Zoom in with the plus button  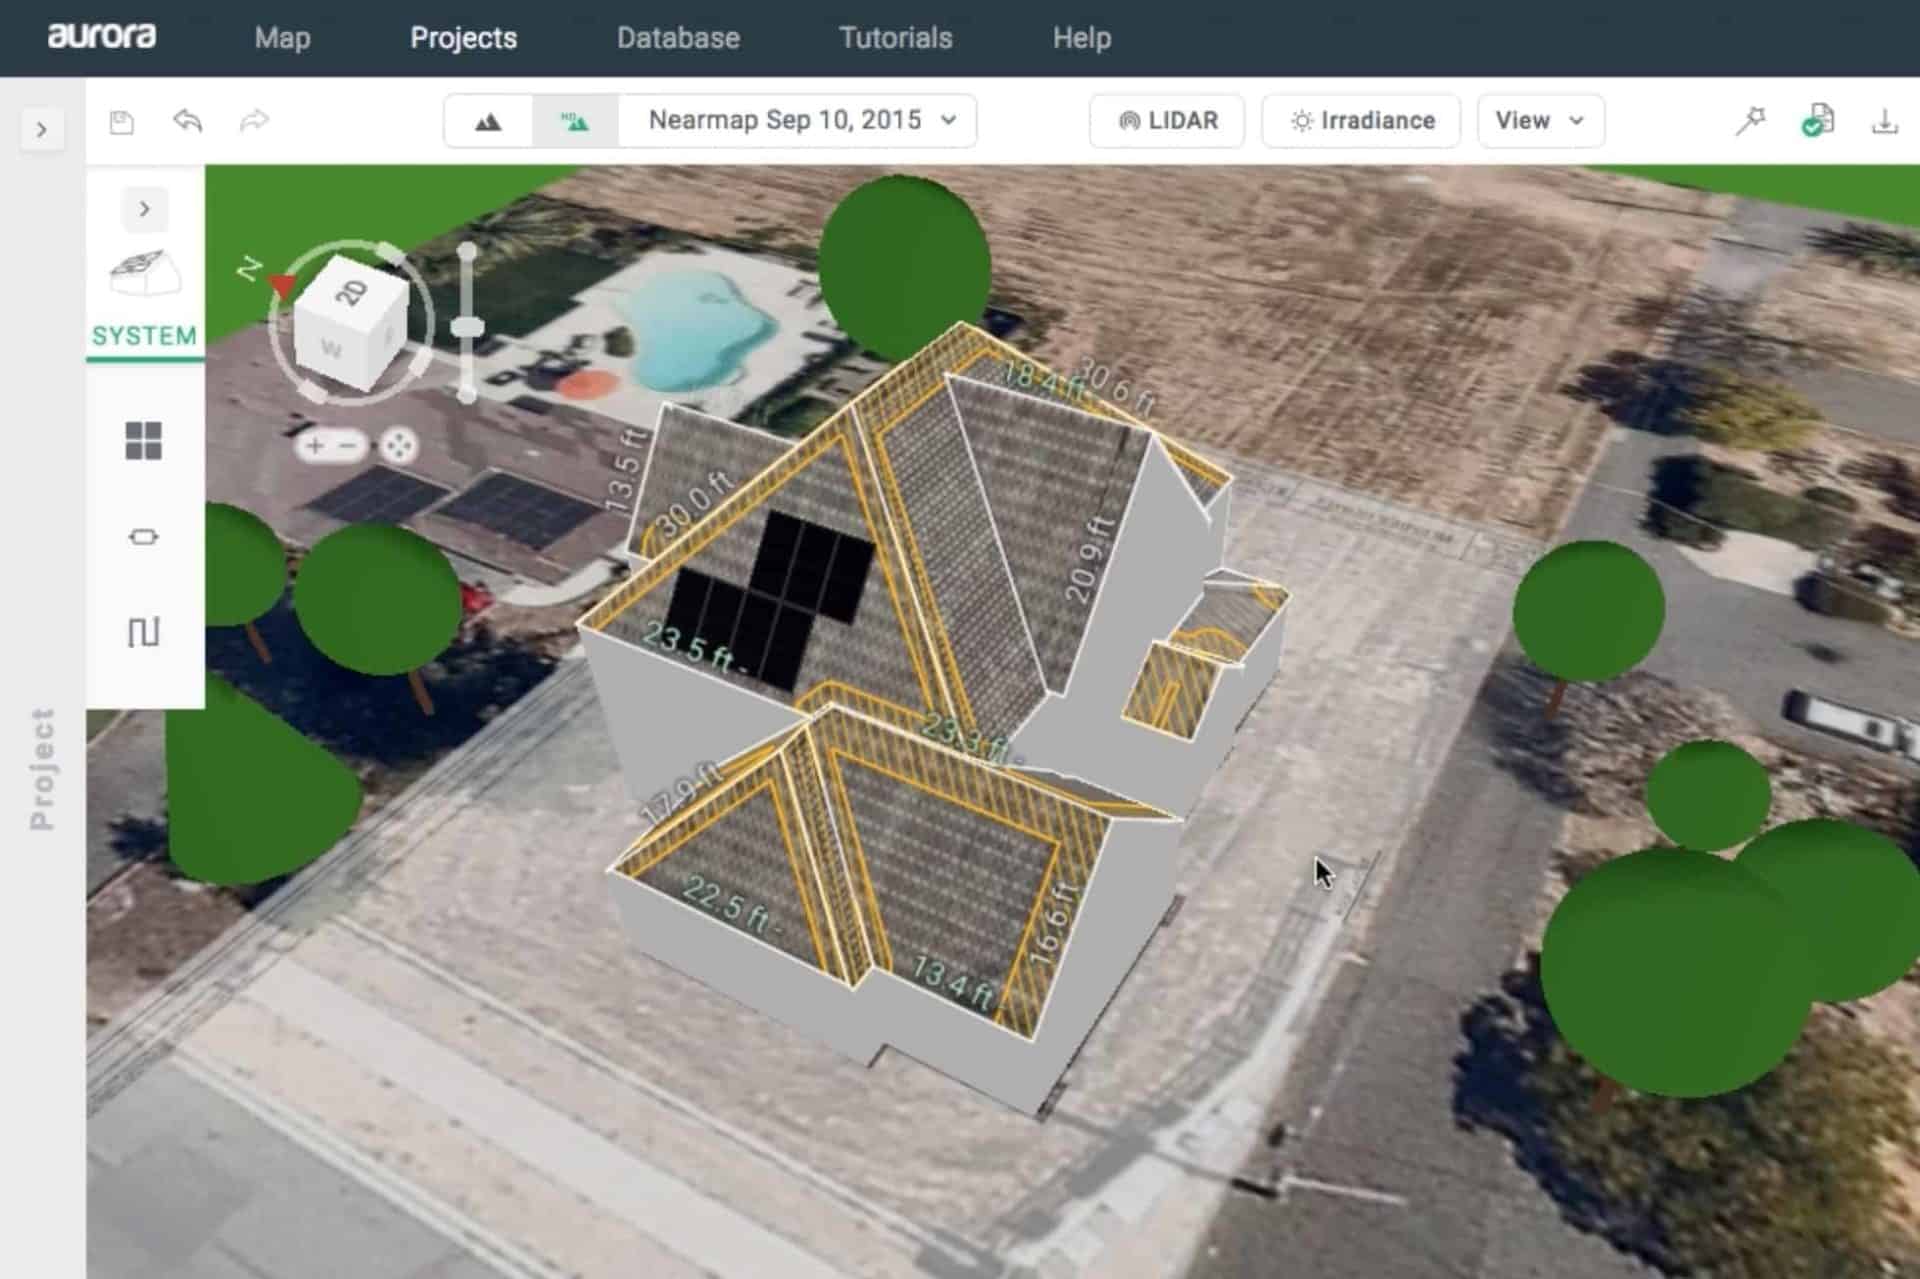[314, 446]
